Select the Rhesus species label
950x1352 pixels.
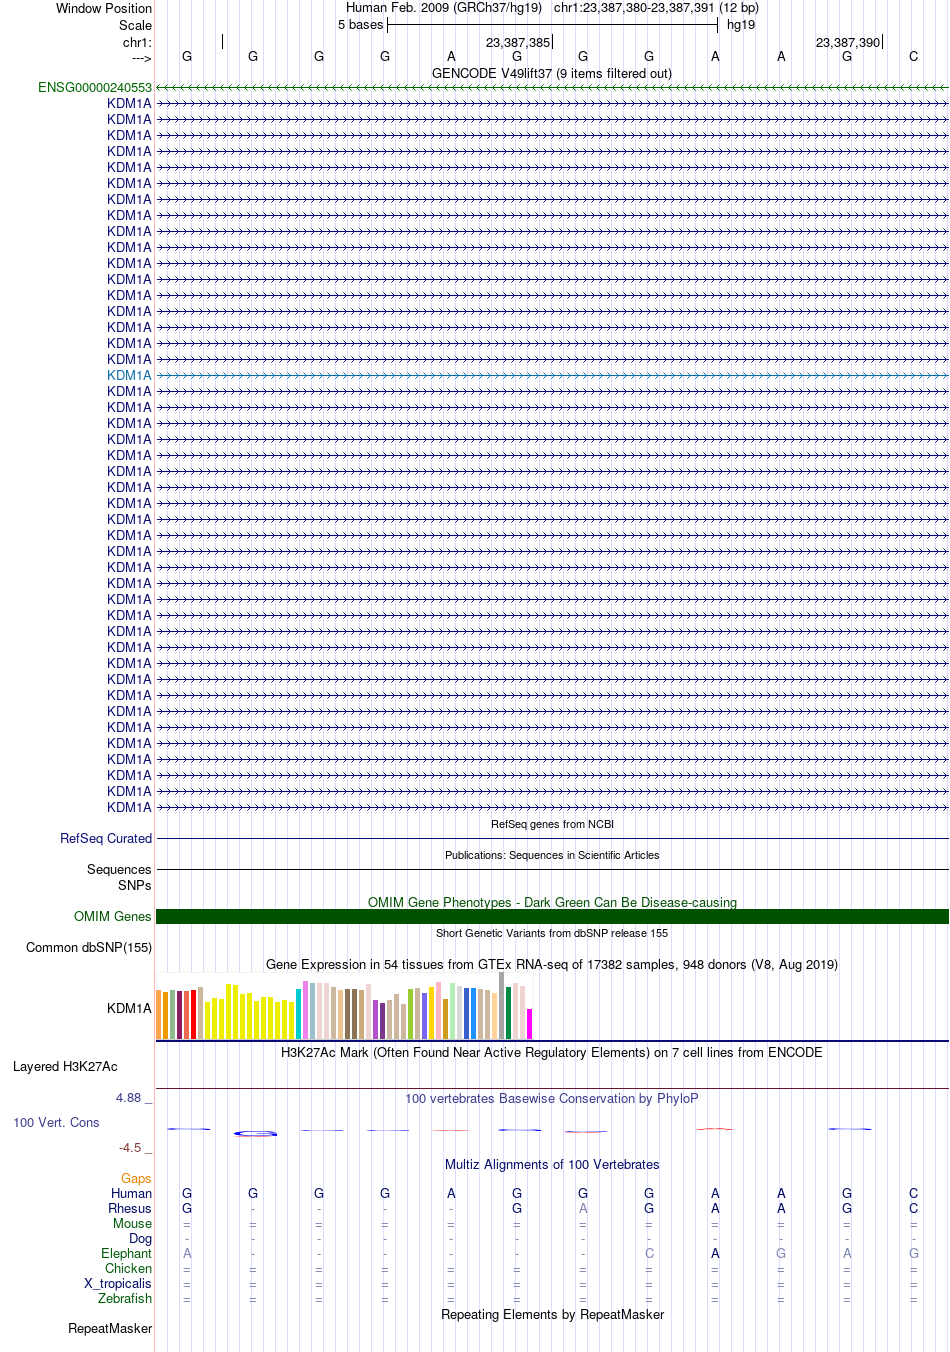coord(130,1209)
